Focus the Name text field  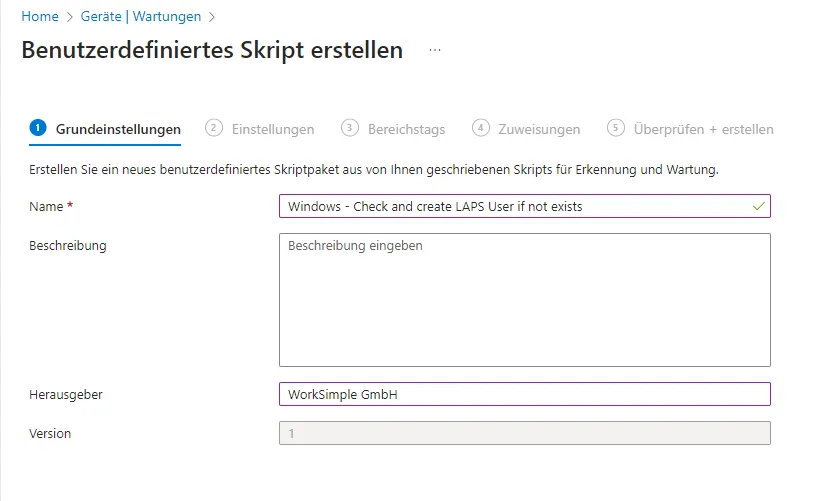click(x=515, y=206)
